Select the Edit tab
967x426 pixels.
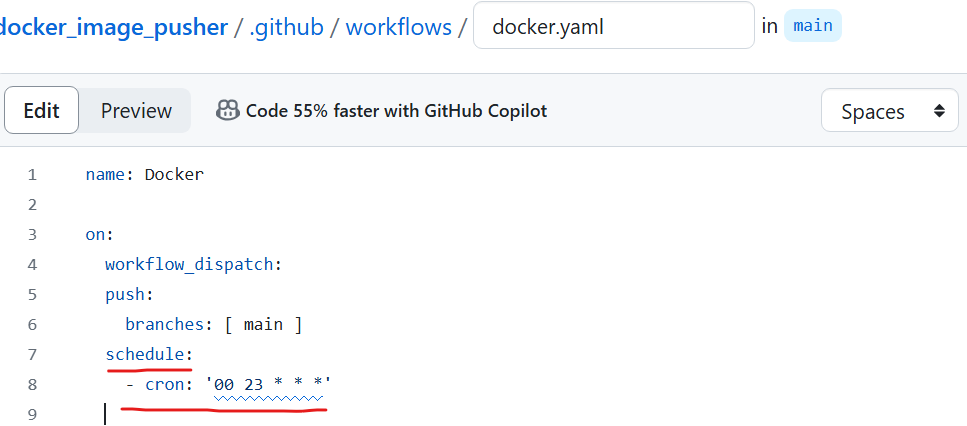click(x=41, y=110)
